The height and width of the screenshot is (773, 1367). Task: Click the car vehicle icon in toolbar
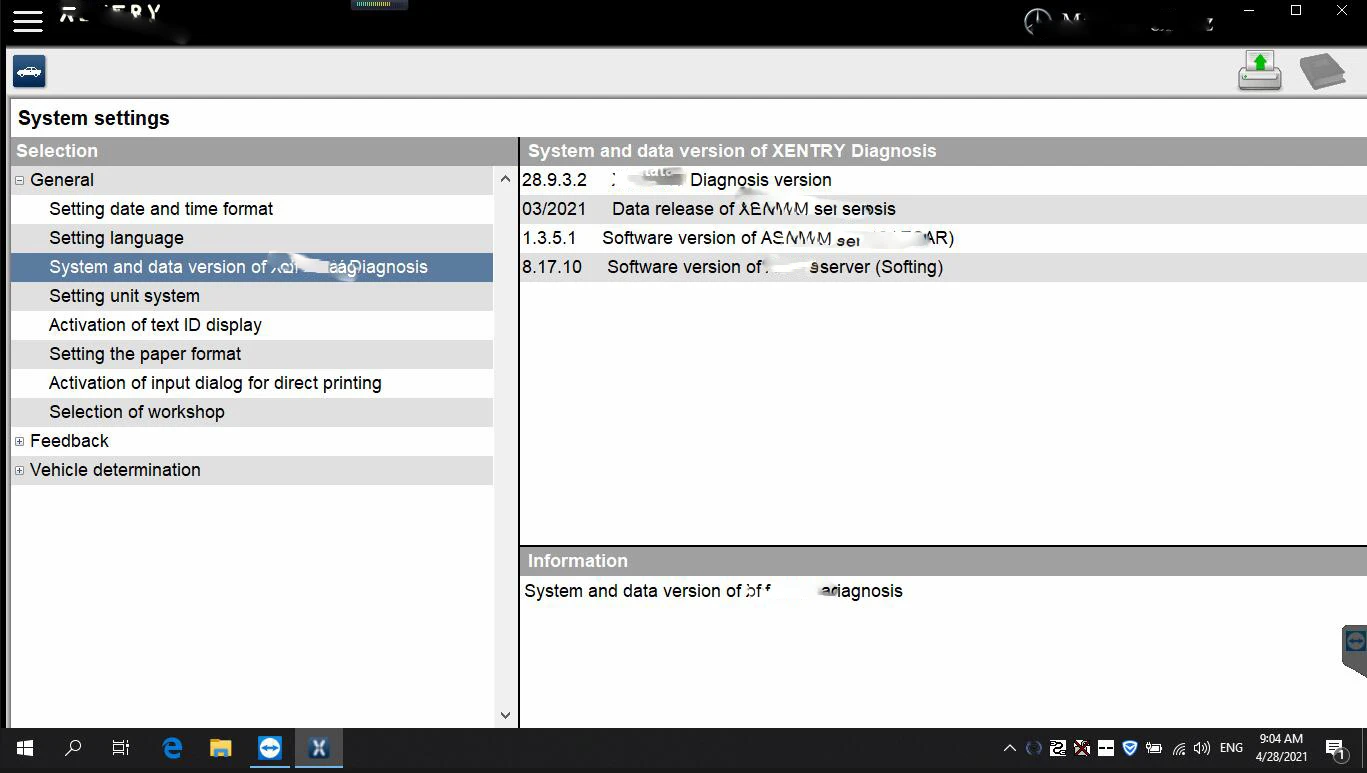pos(29,71)
